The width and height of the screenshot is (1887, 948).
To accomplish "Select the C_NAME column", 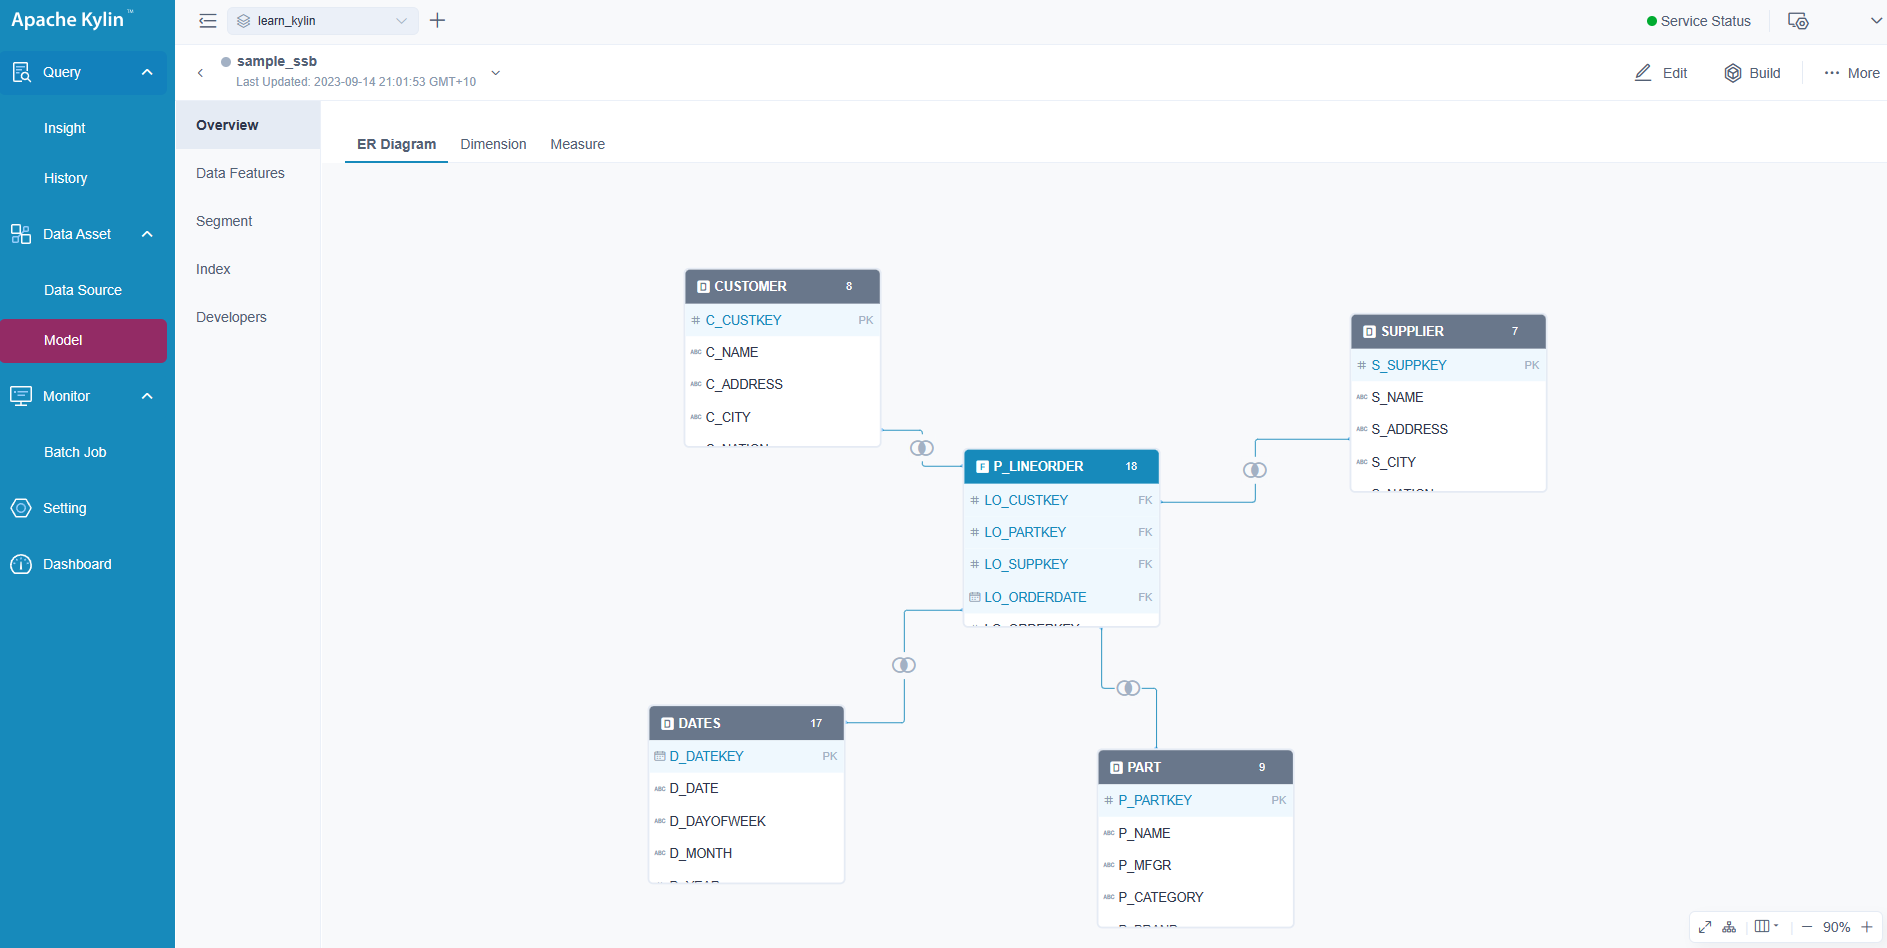I will pyautogui.click(x=782, y=352).
